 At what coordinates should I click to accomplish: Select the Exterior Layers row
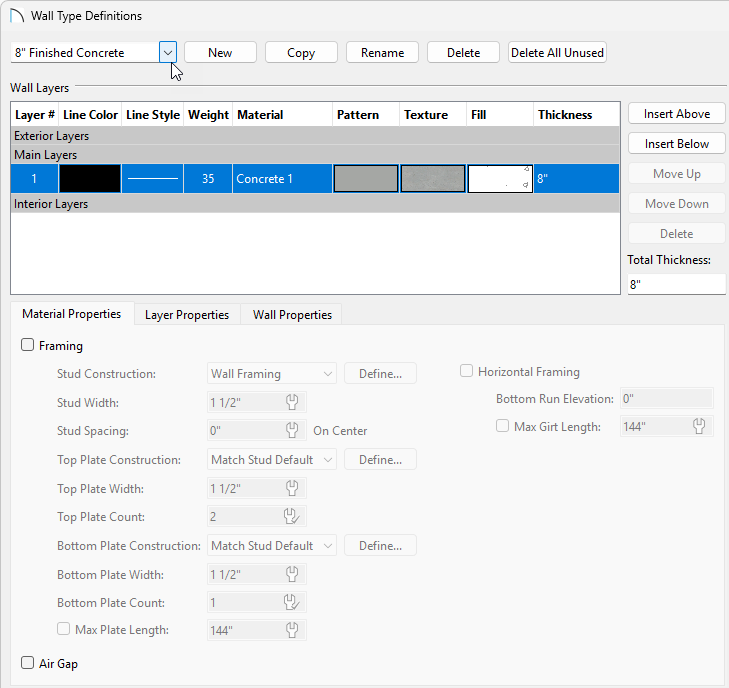coord(315,136)
